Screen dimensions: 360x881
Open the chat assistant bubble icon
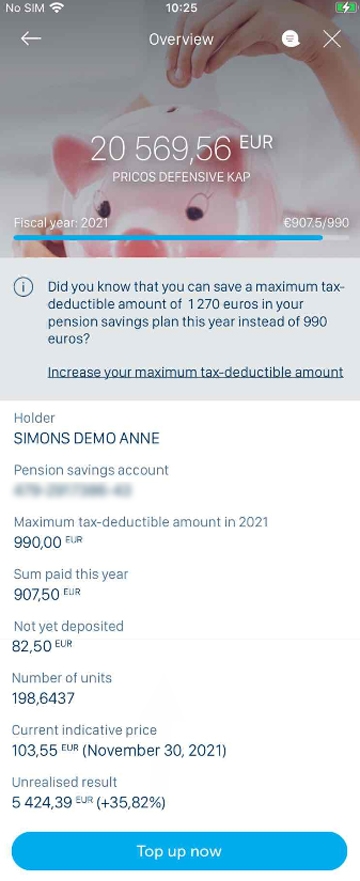tap(290, 39)
